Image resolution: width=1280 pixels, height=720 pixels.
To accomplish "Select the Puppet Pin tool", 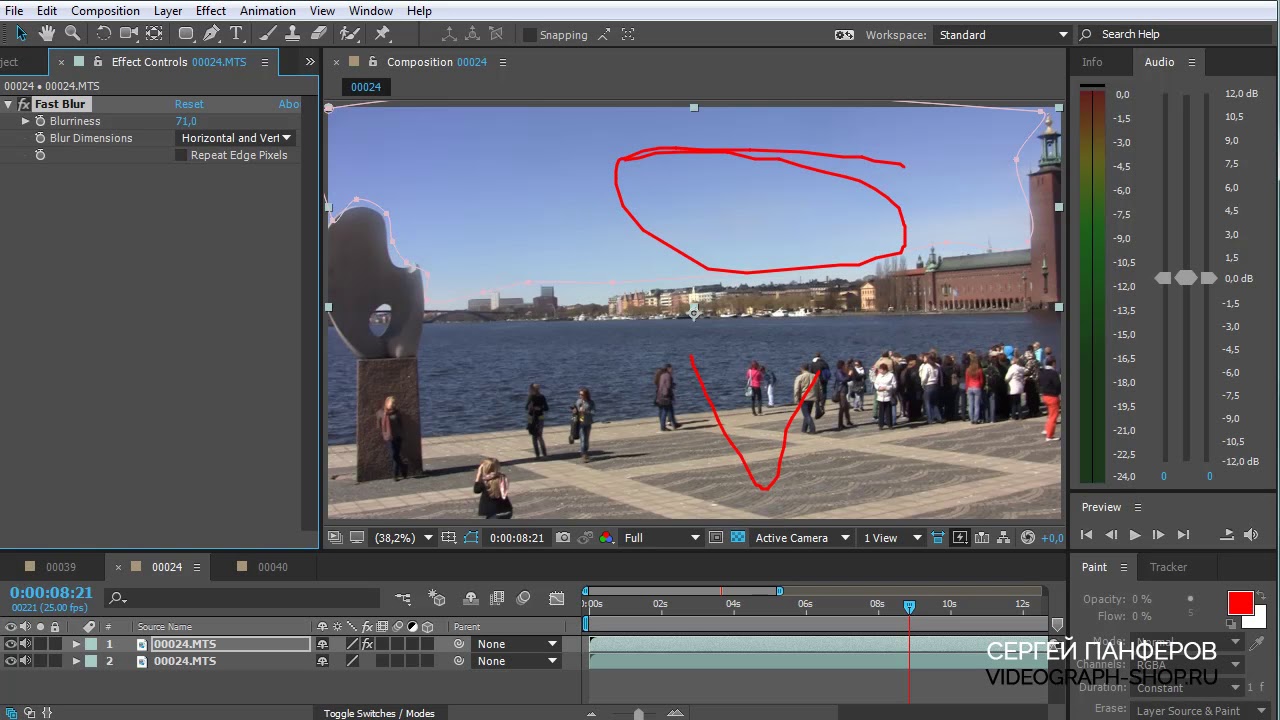I will (381, 34).
